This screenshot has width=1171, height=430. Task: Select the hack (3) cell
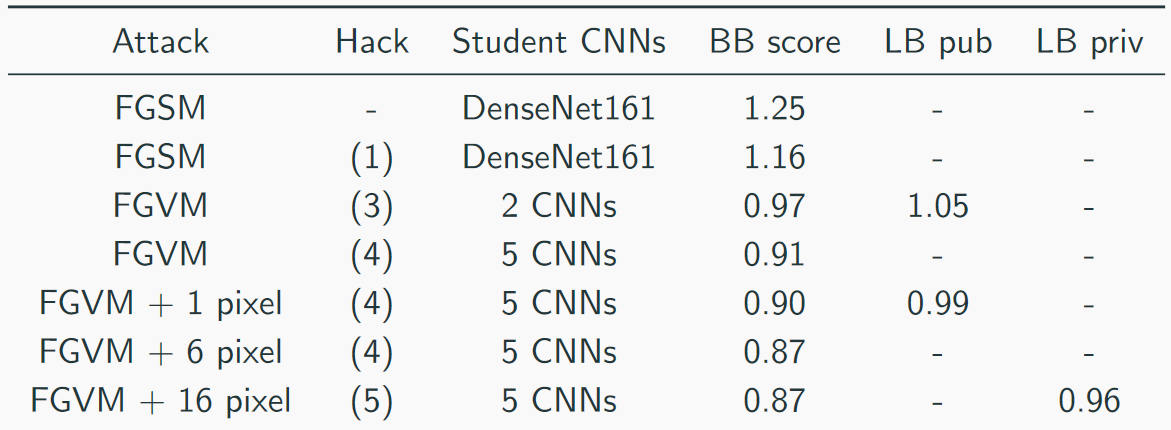[372, 206]
